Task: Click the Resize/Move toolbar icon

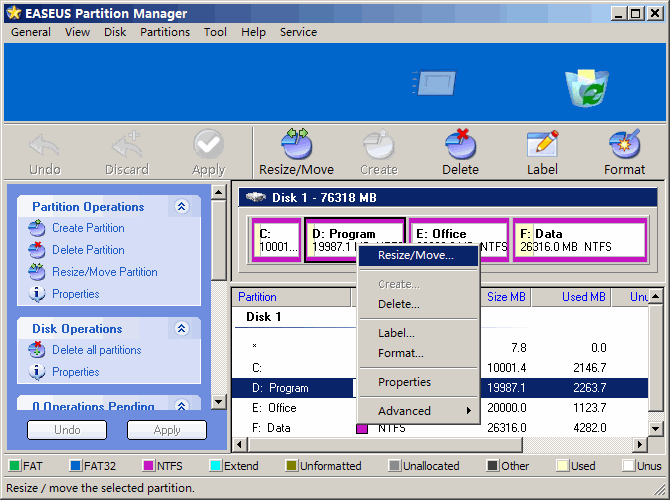Action: (x=296, y=144)
